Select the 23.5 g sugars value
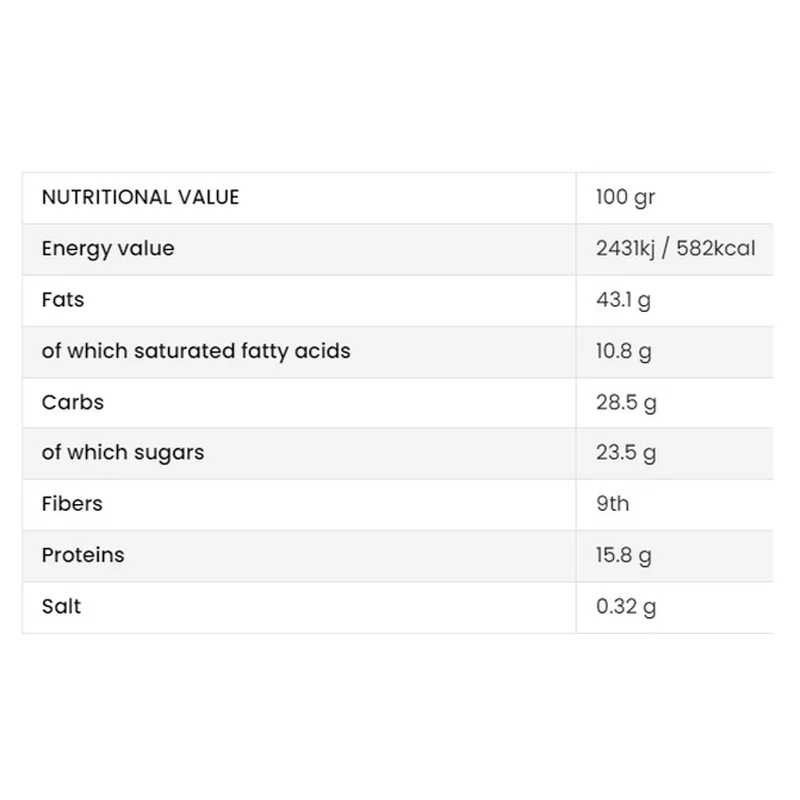 (x=626, y=453)
